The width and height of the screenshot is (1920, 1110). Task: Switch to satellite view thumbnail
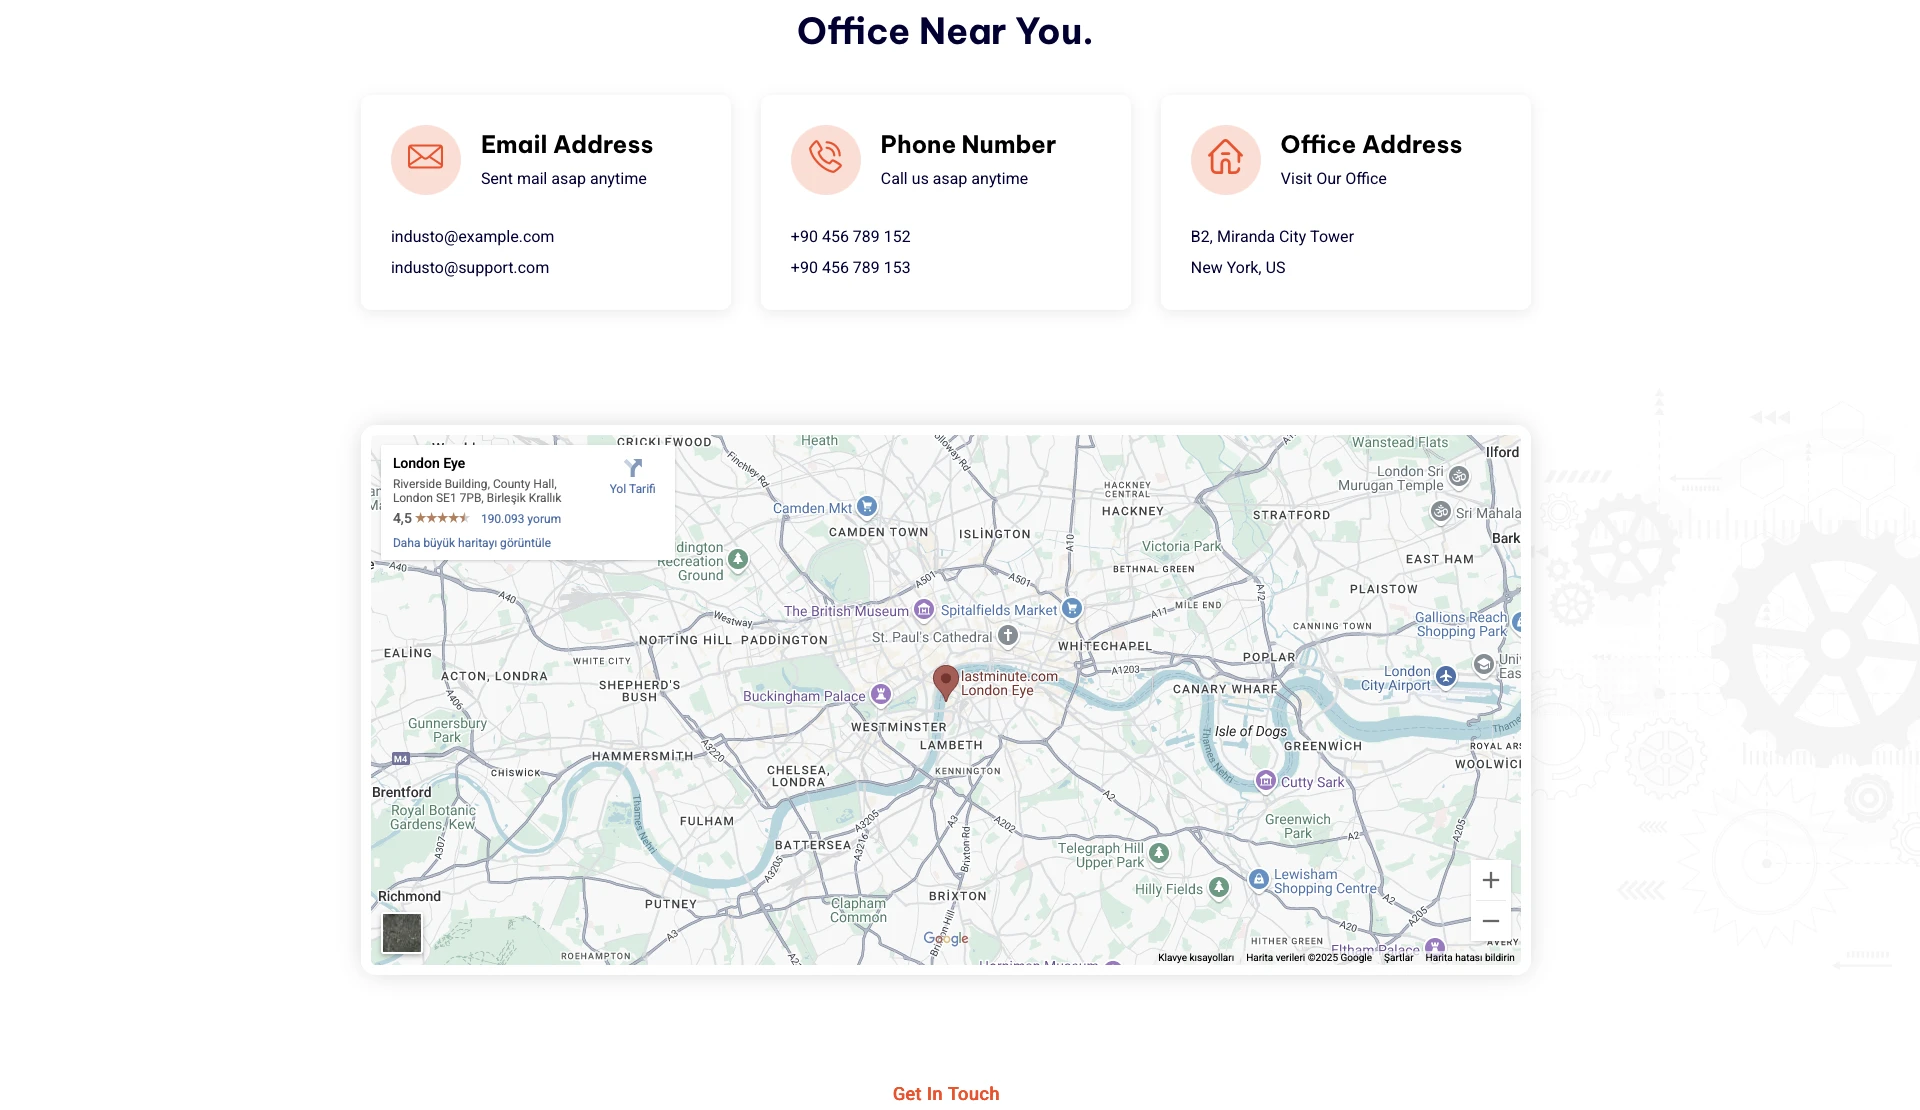coord(402,933)
